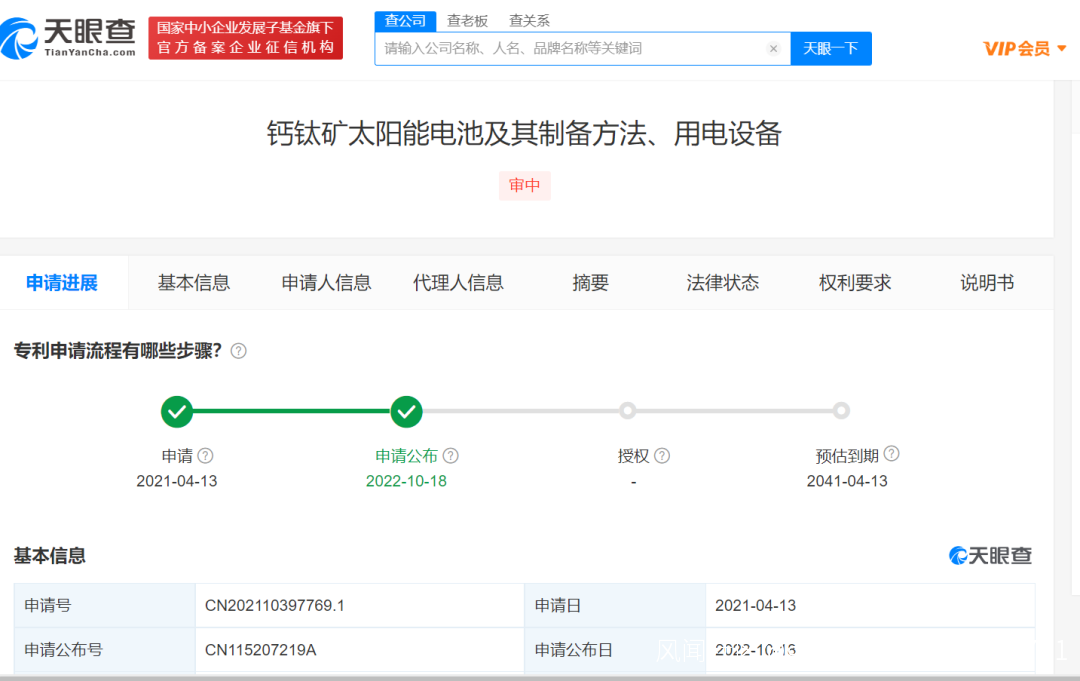Click the green checkmark for 申请公布 stage
The image size is (1080, 681).
pyautogui.click(x=406, y=411)
